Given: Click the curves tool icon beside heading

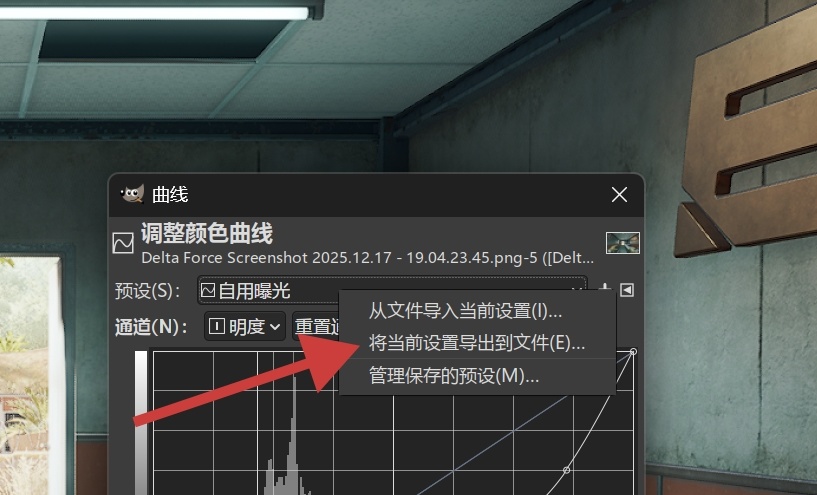Looking at the screenshot, I should 123,243.
